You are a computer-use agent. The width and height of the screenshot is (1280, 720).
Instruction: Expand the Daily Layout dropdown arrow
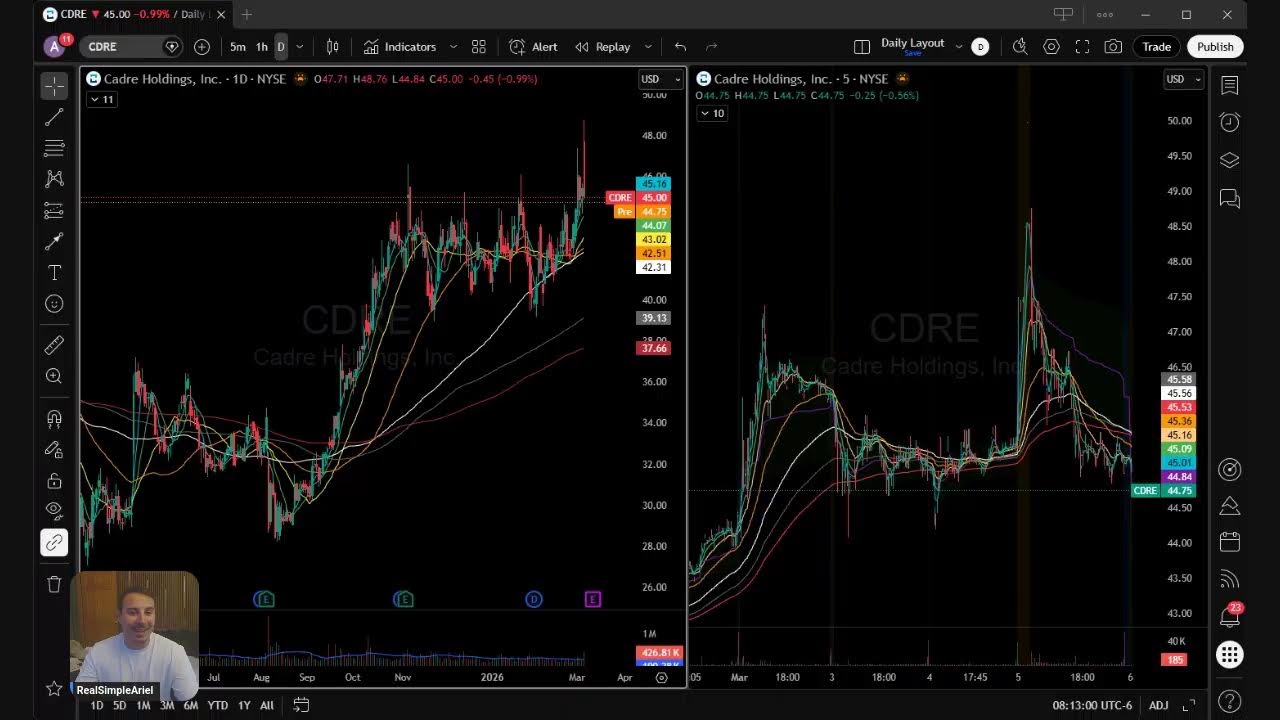[959, 47]
